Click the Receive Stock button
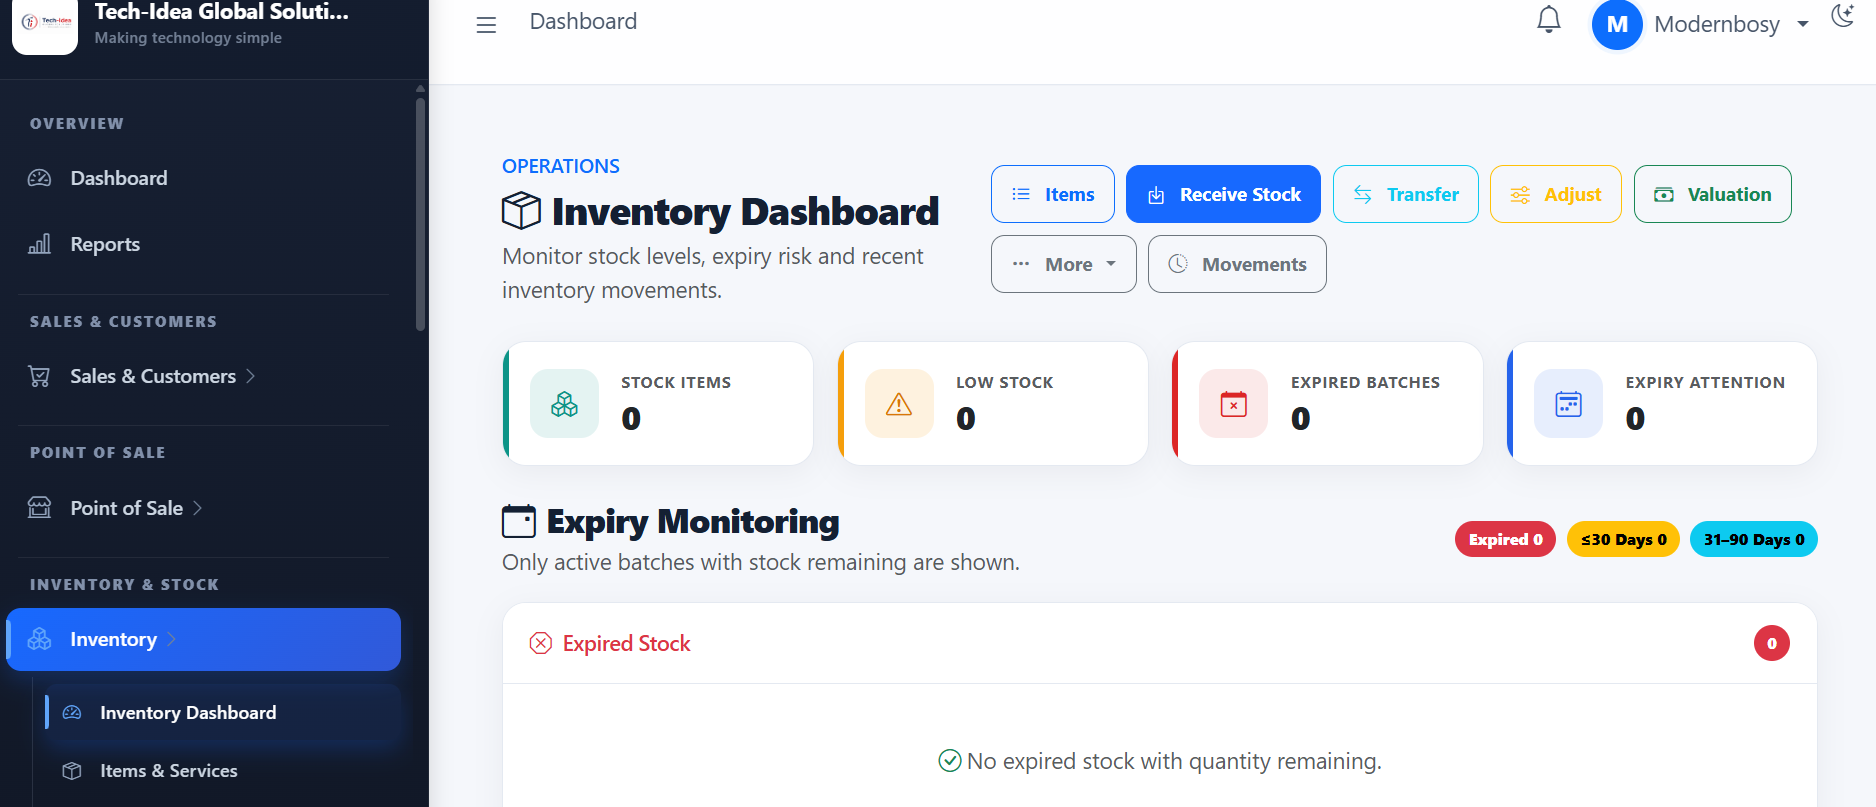Viewport: 1876px width, 807px height. click(x=1223, y=194)
